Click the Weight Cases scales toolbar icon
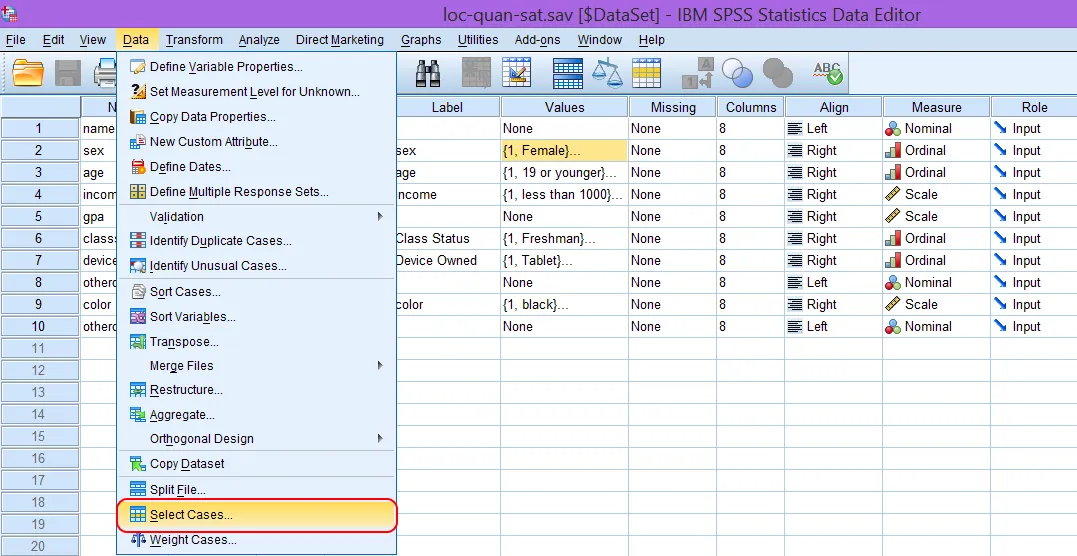Screen dimensions: 1077x556 [607, 74]
